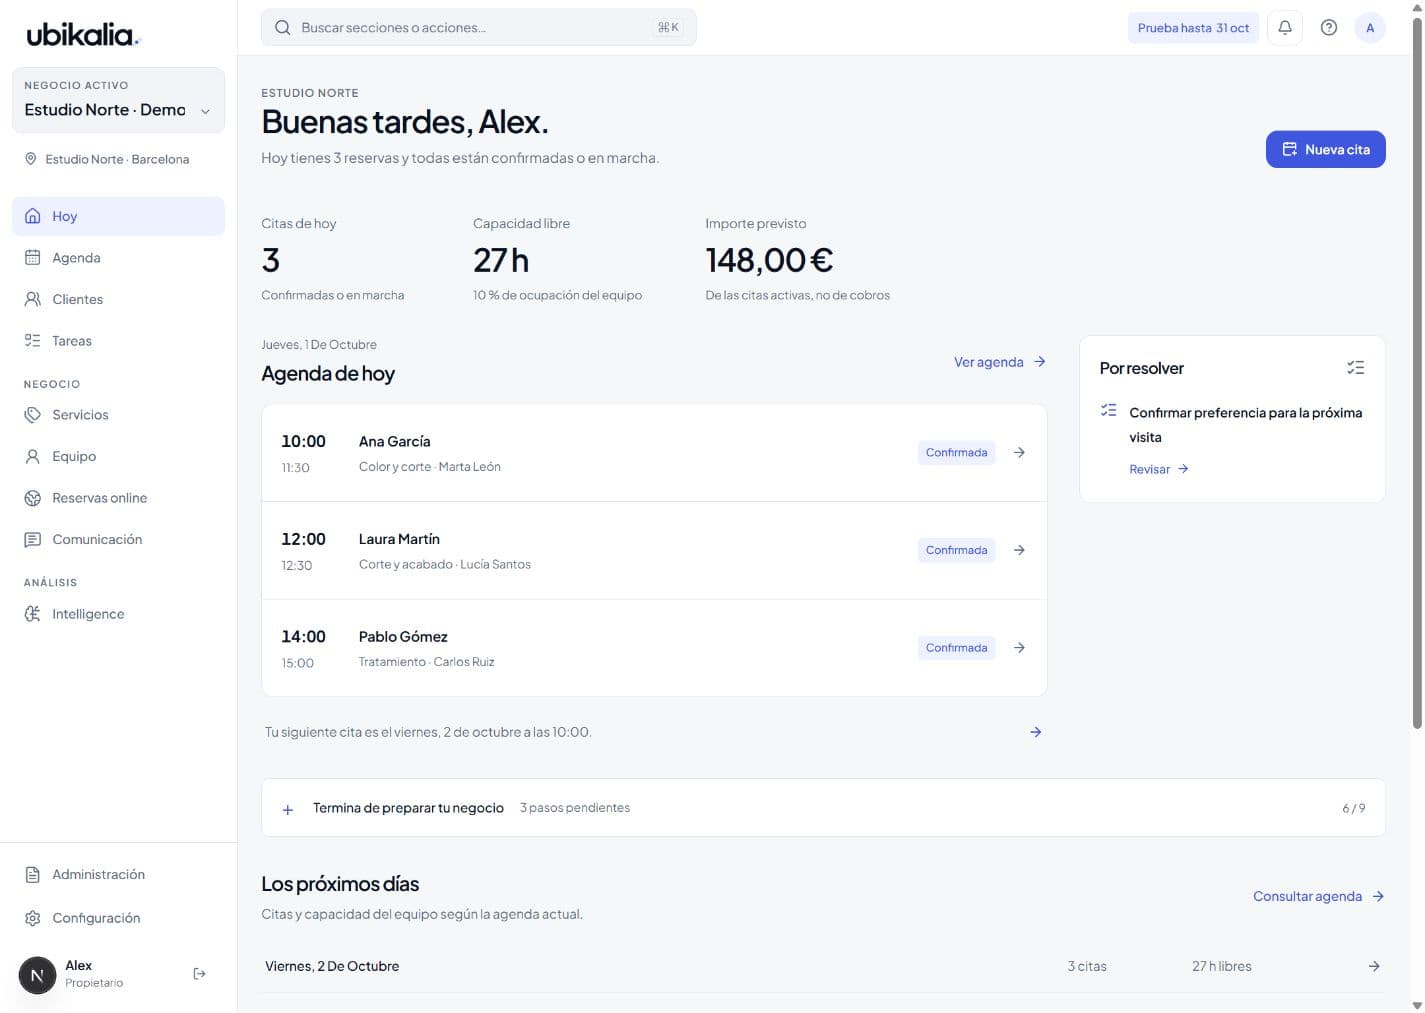Screen dimensions: 1425x1013
Task: Click the search sections input field
Action: point(478,28)
